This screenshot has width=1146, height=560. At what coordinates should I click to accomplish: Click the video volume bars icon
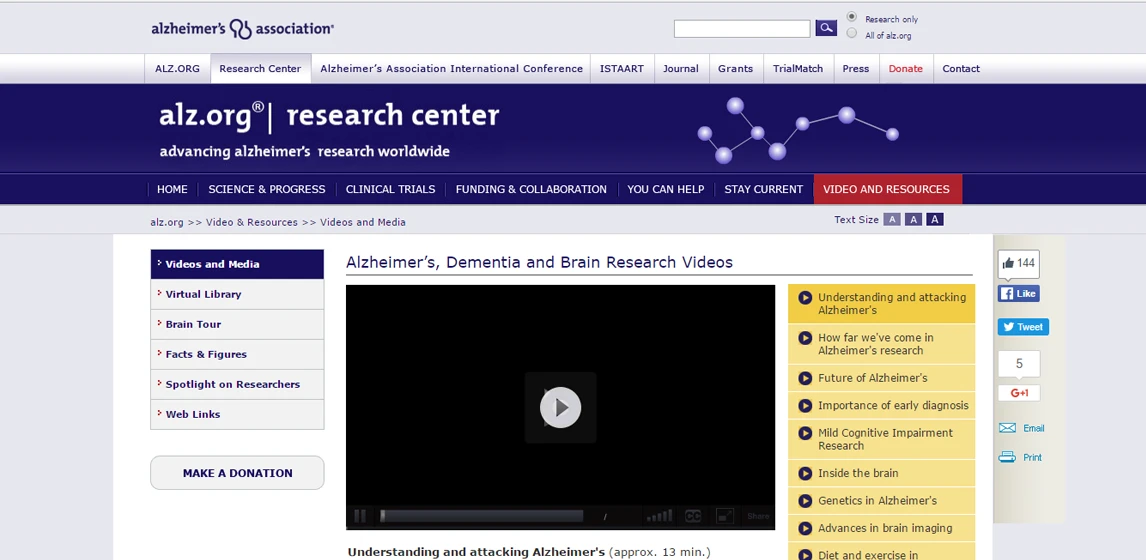click(659, 516)
